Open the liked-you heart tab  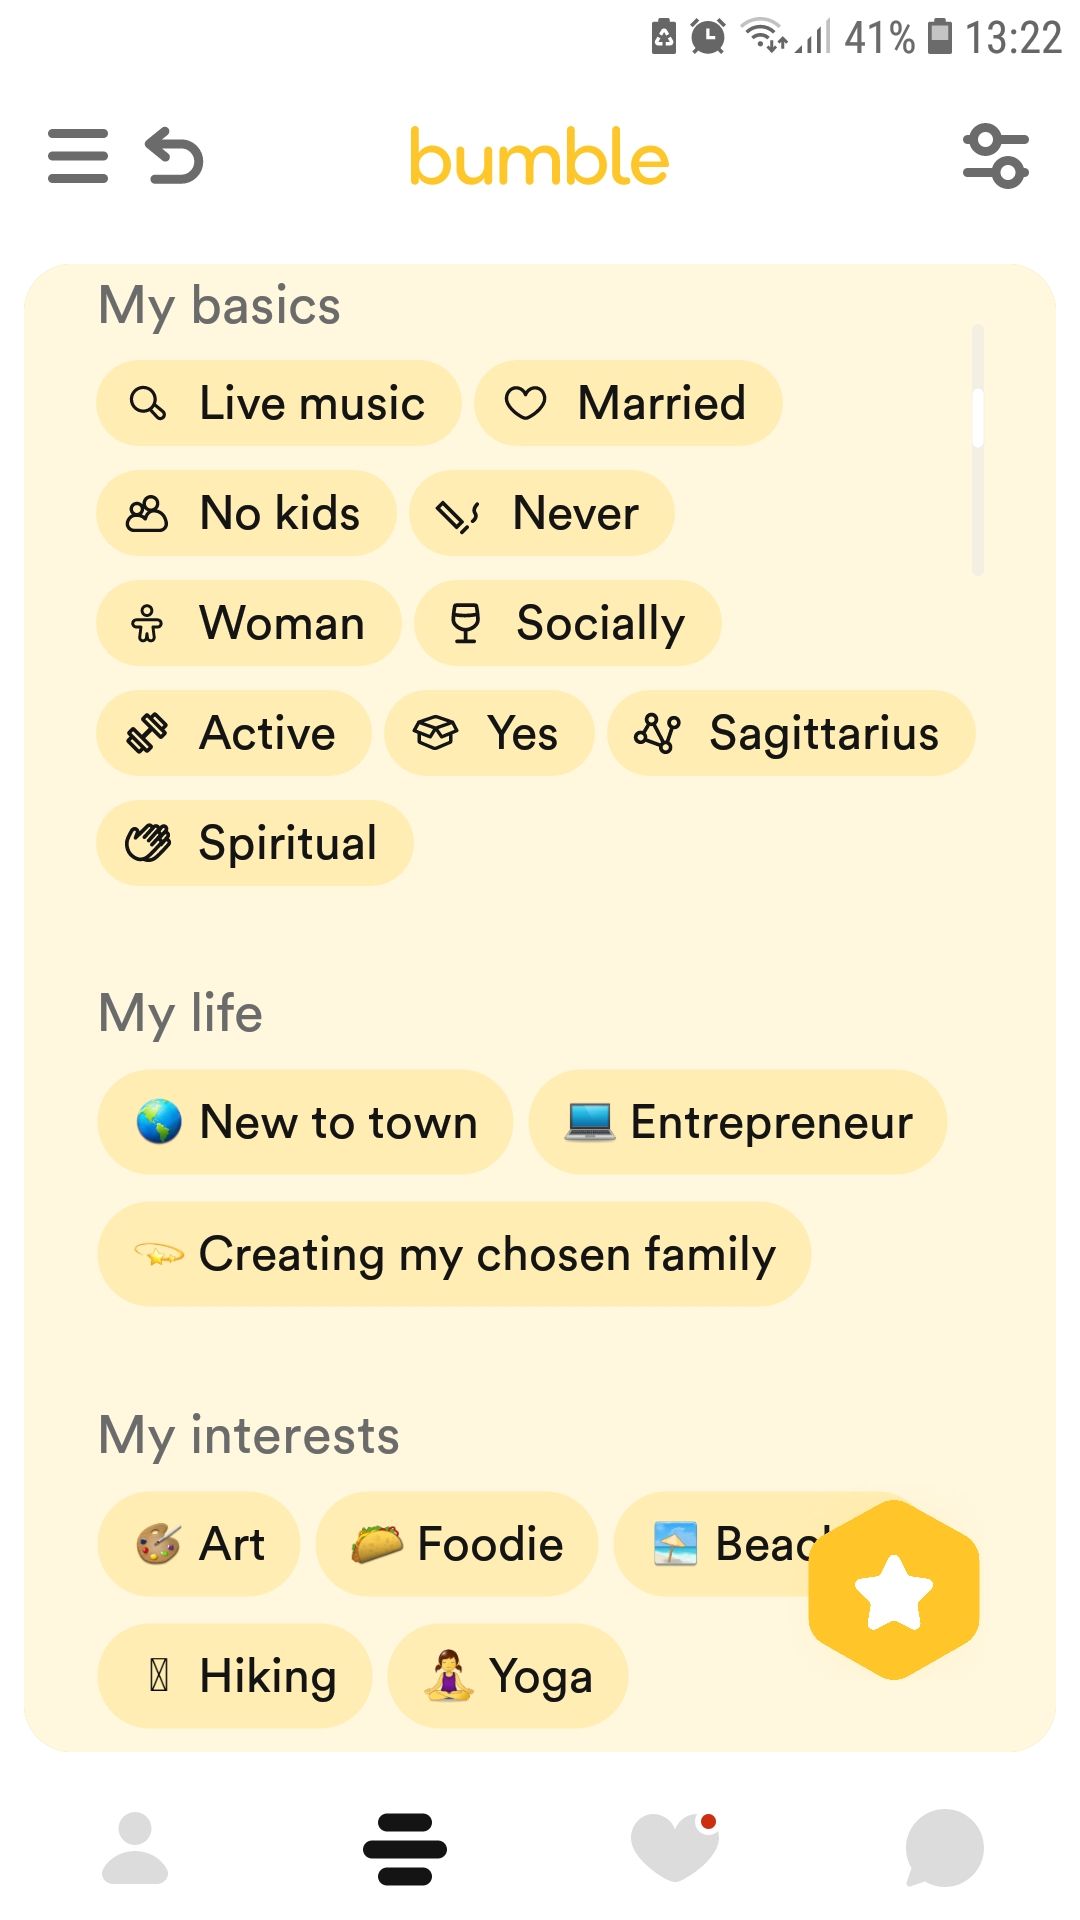coord(675,1848)
